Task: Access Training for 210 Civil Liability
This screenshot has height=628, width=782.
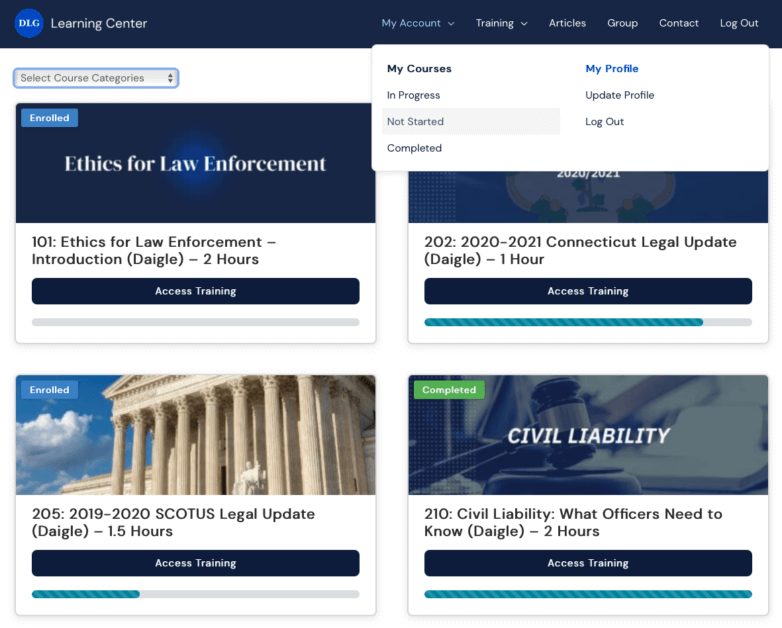Action: point(587,563)
